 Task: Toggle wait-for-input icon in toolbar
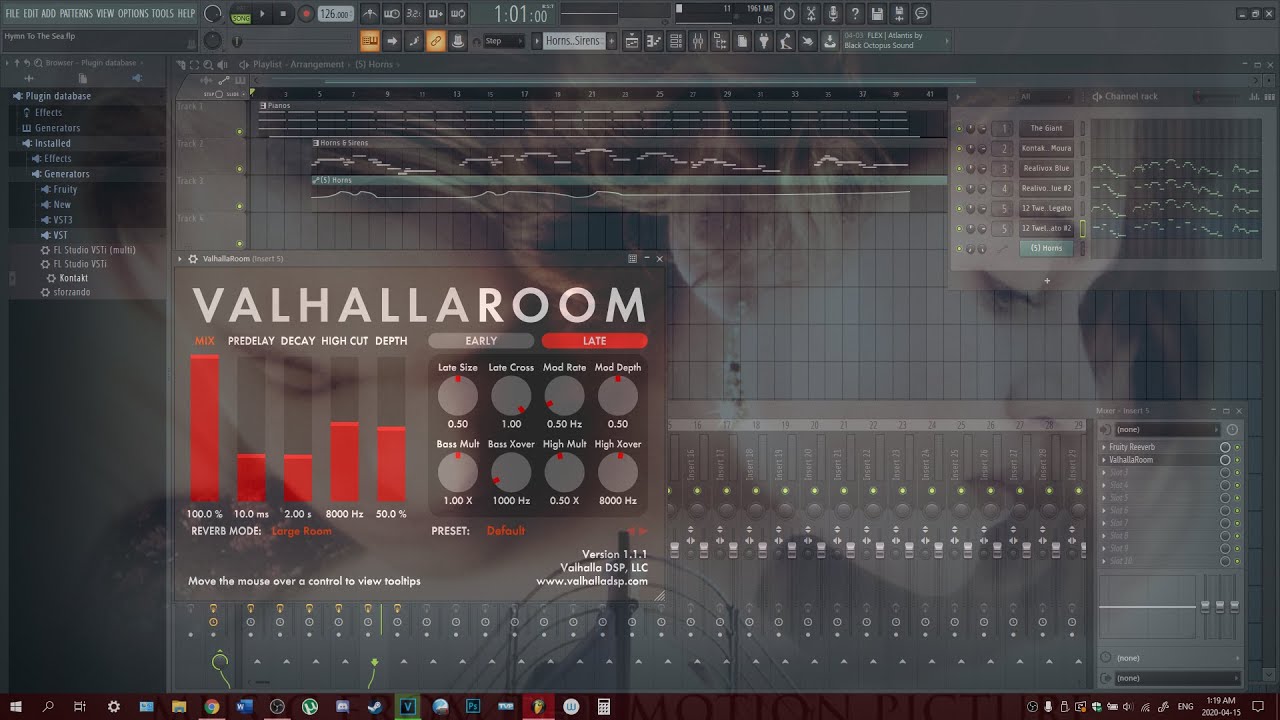tap(392, 14)
